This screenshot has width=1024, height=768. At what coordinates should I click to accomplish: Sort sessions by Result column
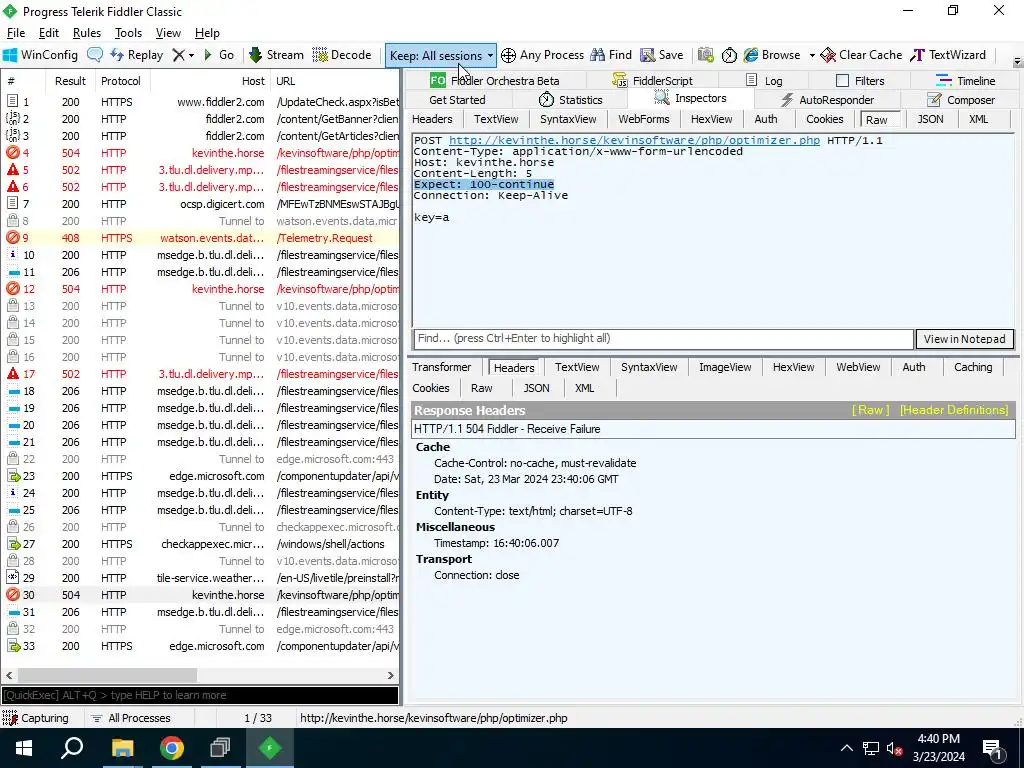coord(70,81)
